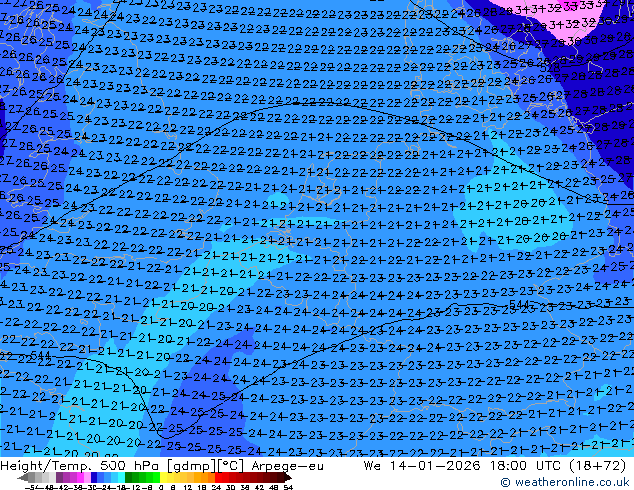Click the forecast date 'We 14-01-2026'

pyautogui.click(x=422, y=466)
